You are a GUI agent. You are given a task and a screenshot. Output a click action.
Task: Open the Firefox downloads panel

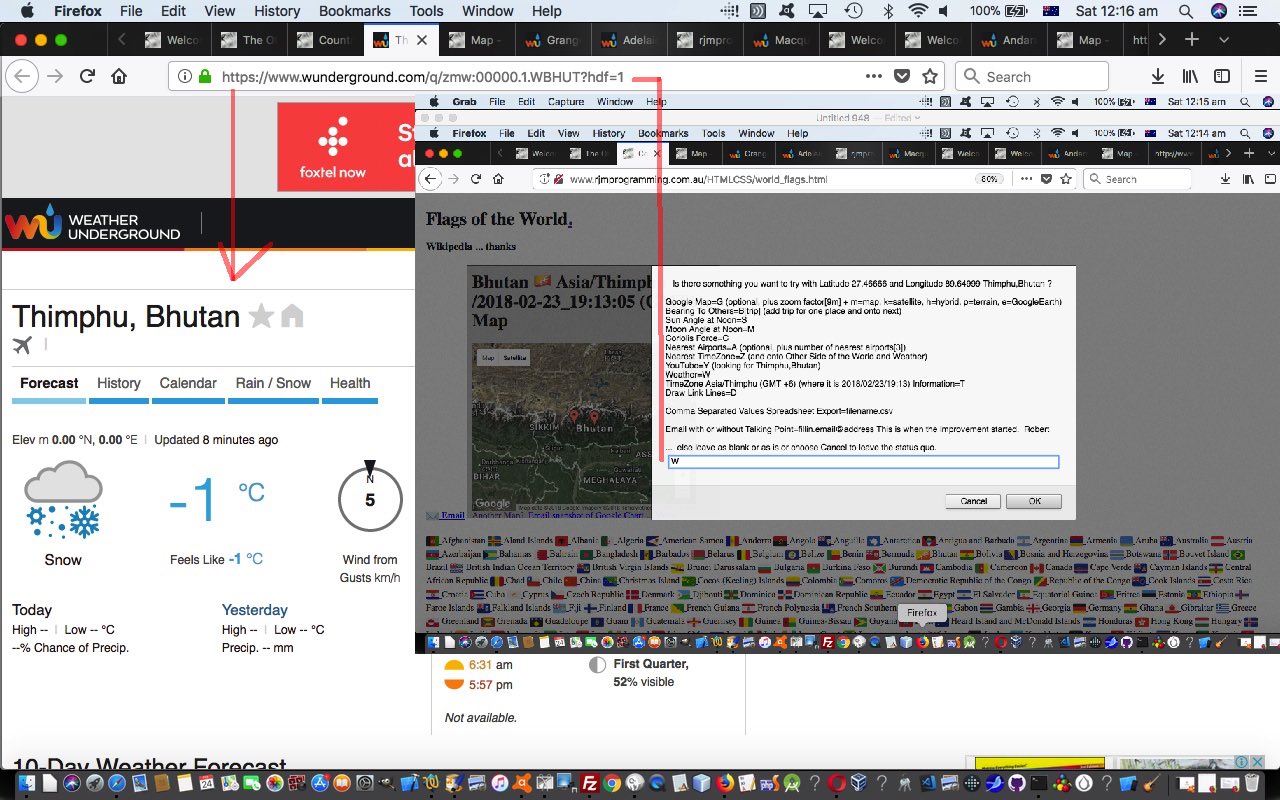click(1157, 76)
